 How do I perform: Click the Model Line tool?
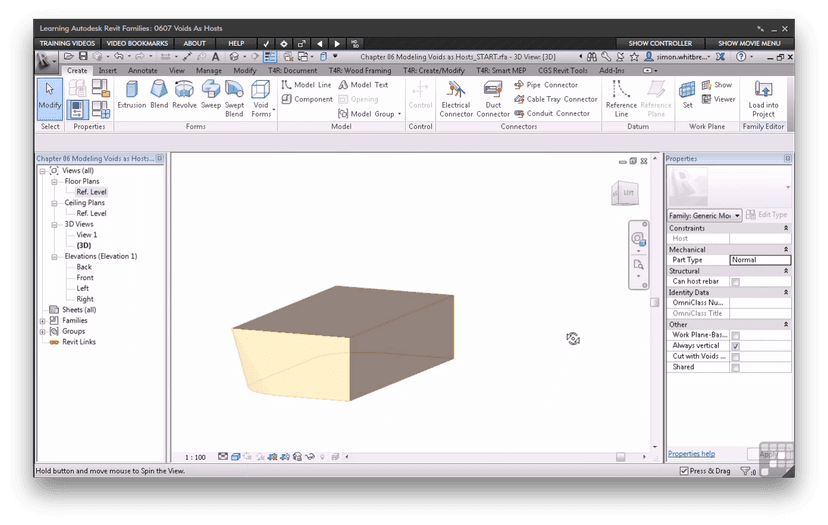point(306,85)
